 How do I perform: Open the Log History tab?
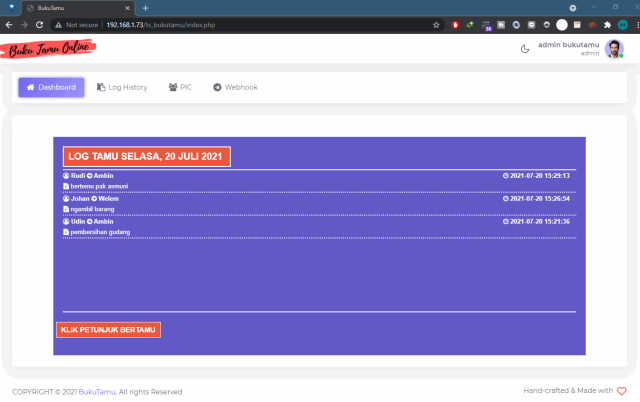[x=122, y=87]
